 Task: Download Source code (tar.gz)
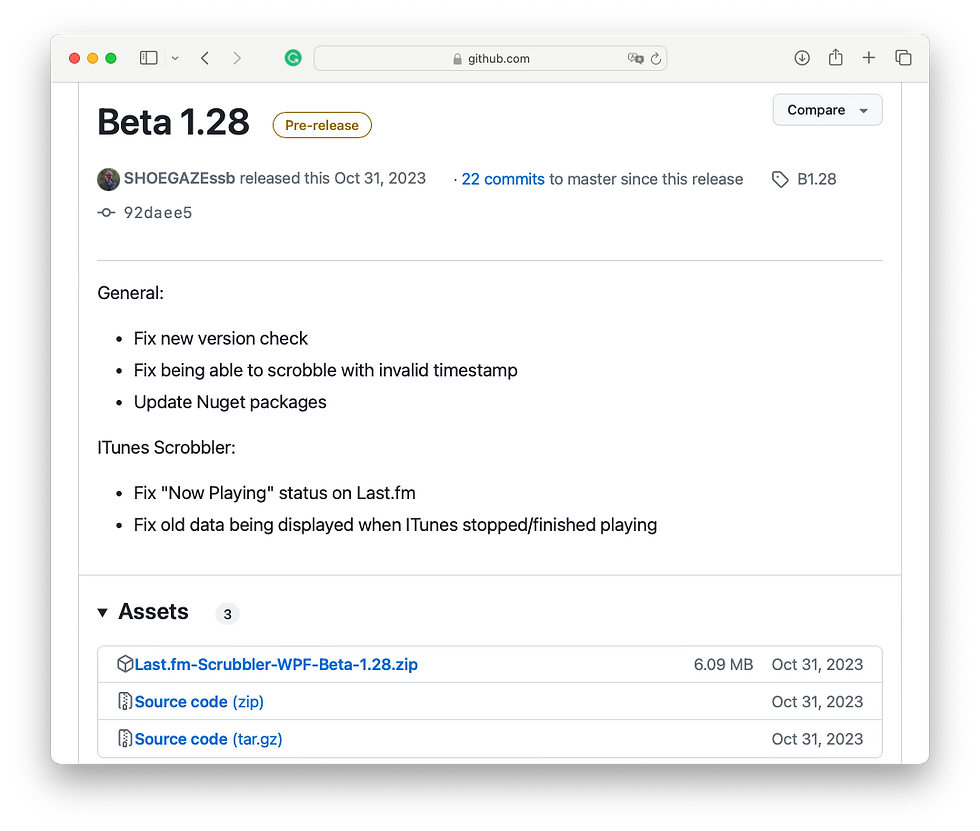point(209,740)
